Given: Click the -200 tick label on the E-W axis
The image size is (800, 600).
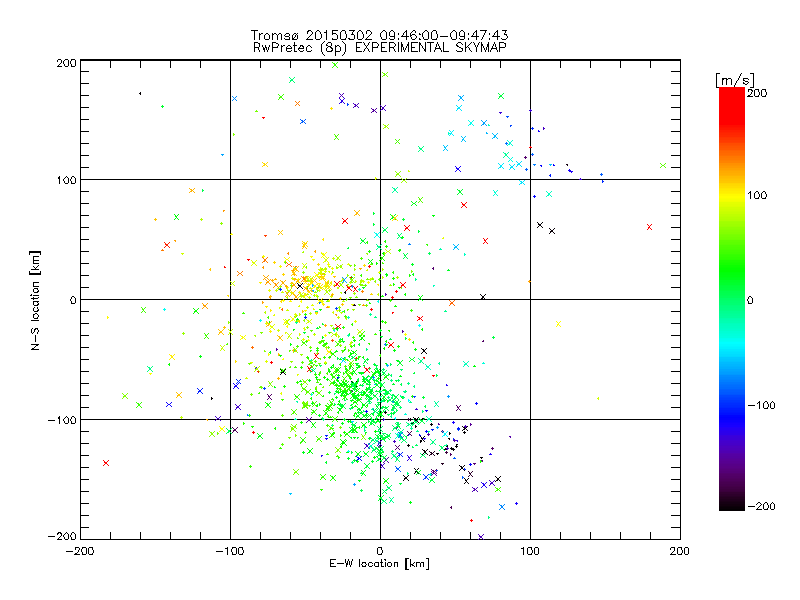Looking at the screenshot, I should 80,551.
